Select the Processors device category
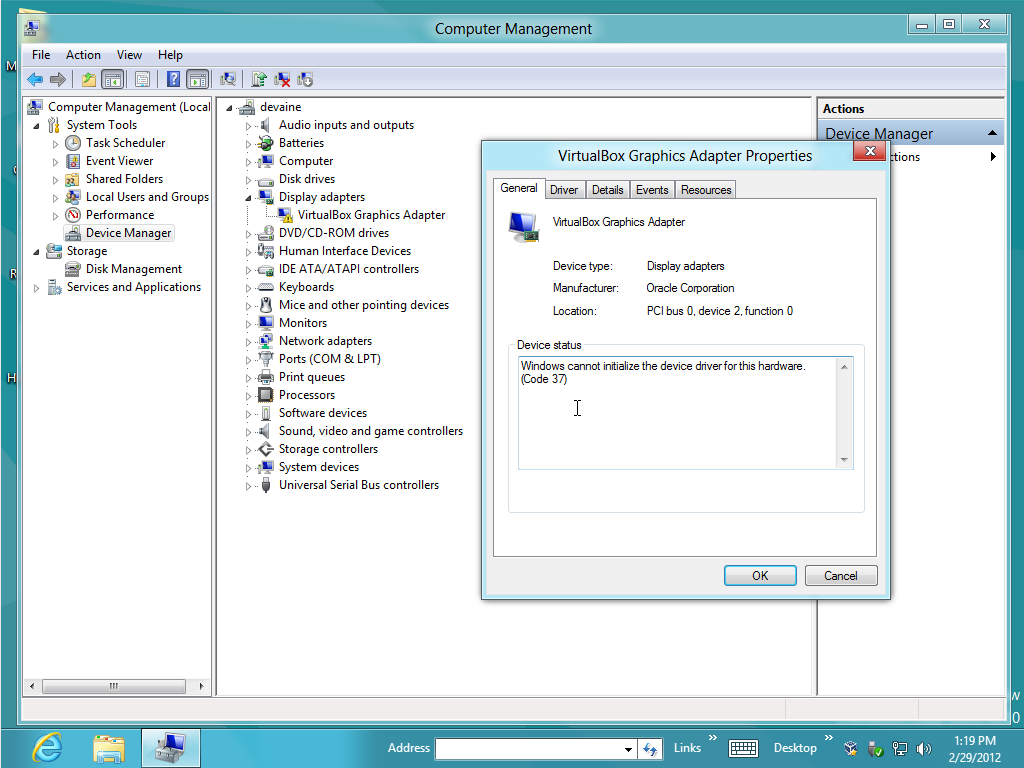Viewport: 1024px width, 768px height. click(x=306, y=395)
